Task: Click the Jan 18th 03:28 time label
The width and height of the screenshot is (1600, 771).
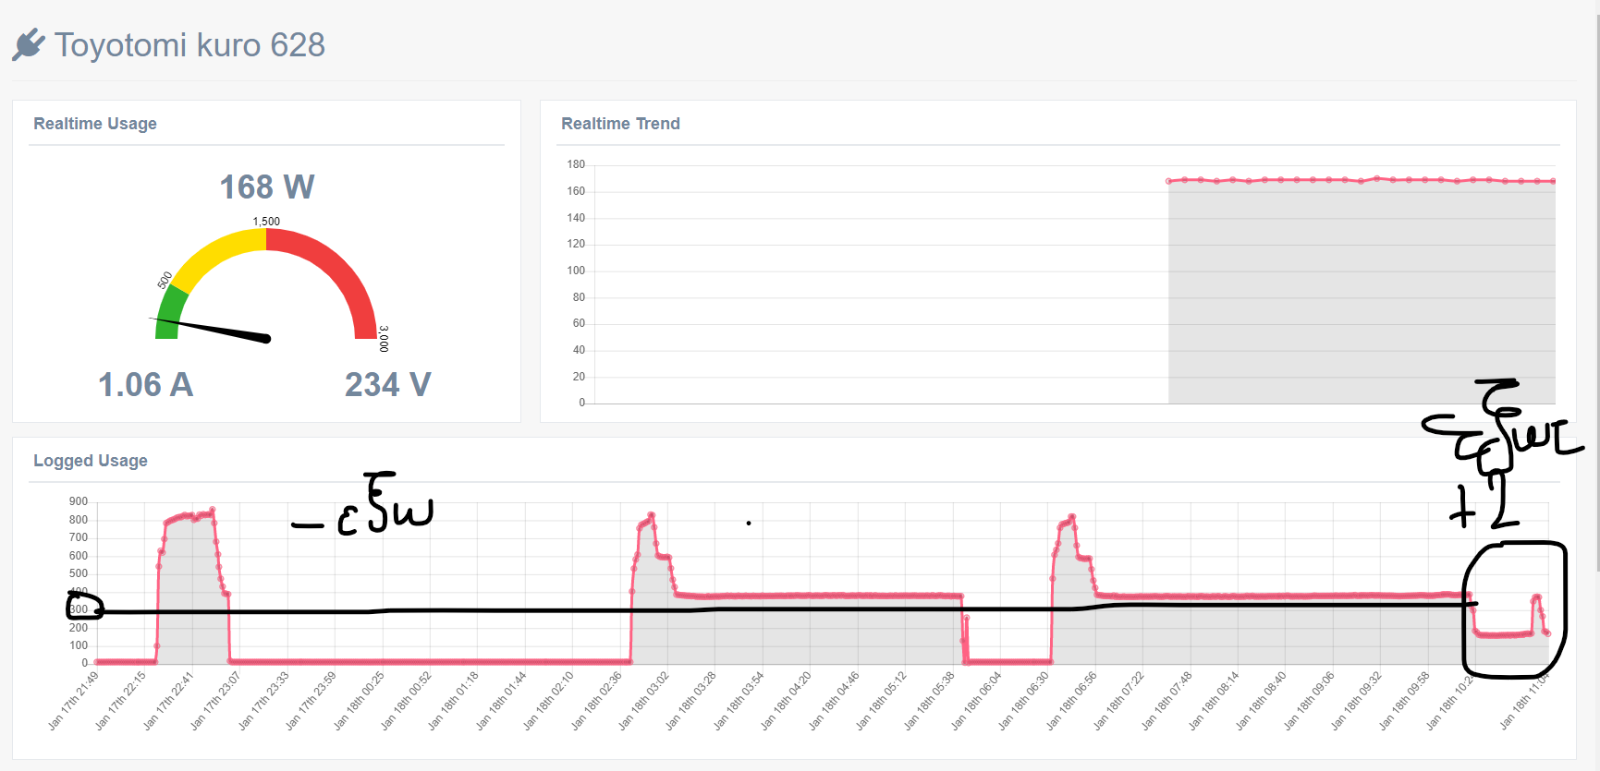Action: pyautogui.click(x=692, y=700)
